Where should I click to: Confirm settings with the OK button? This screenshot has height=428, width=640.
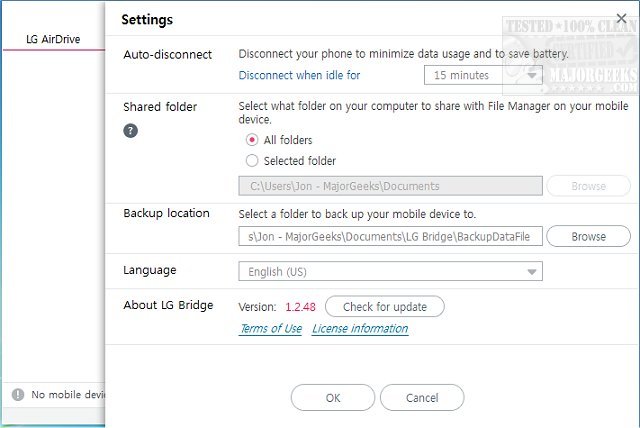[333, 398]
